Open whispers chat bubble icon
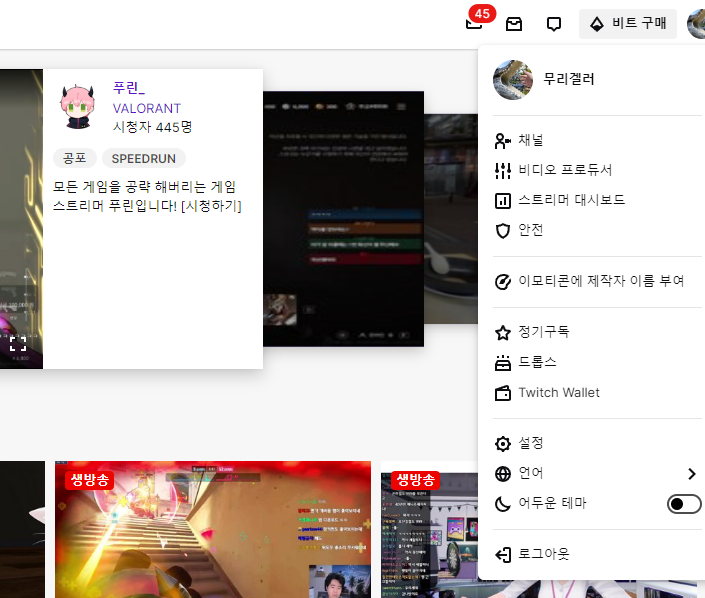 click(x=553, y=24)
